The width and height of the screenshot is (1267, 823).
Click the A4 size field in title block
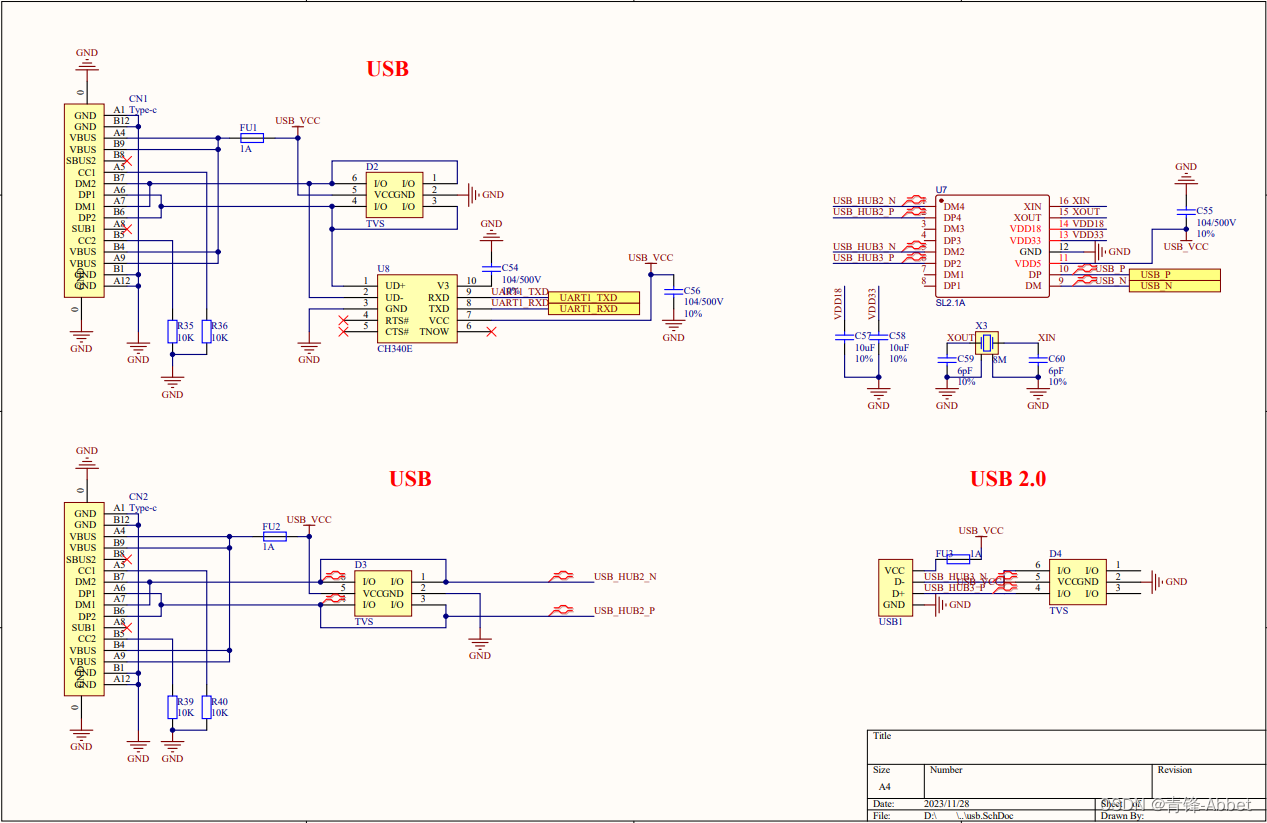coord(884,786)
